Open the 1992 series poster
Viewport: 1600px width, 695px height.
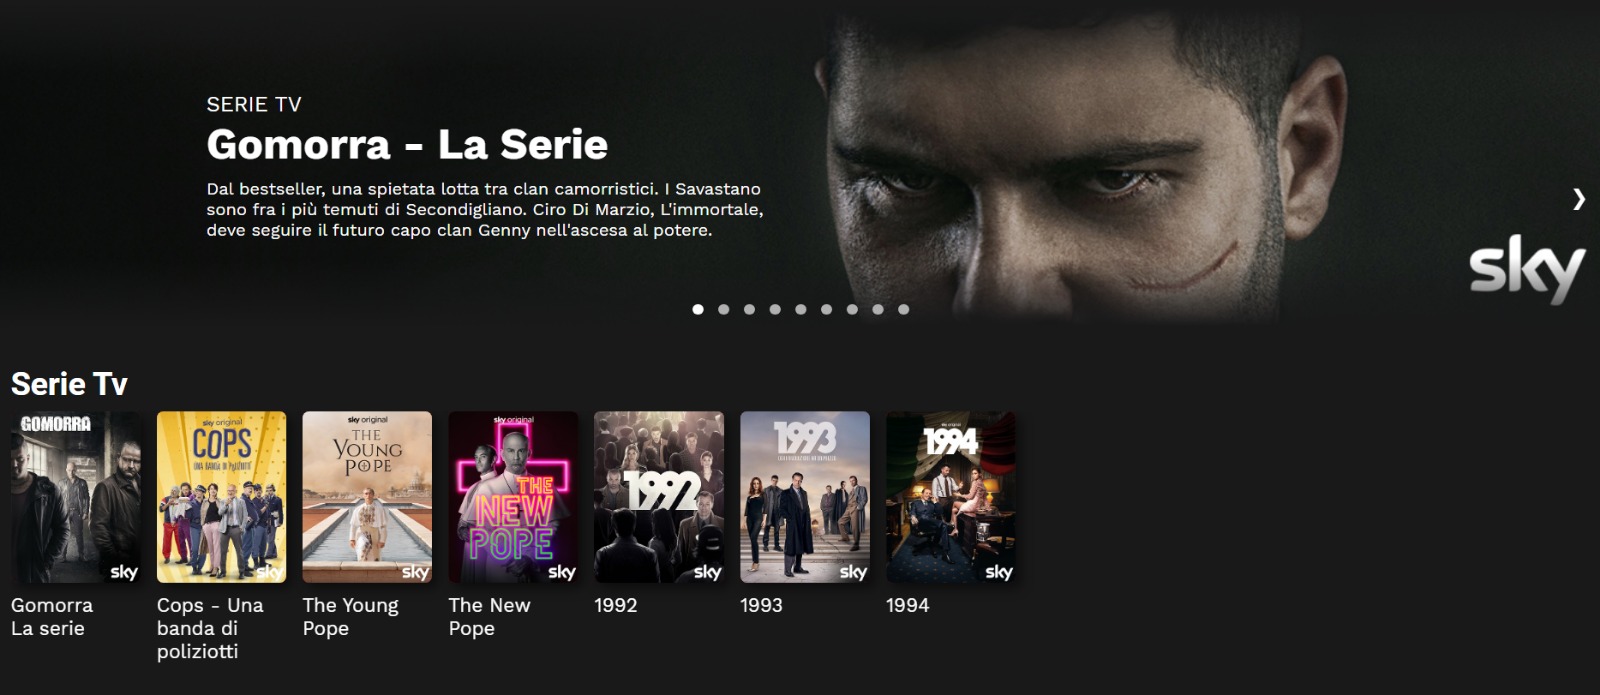(x=659, y=497)
